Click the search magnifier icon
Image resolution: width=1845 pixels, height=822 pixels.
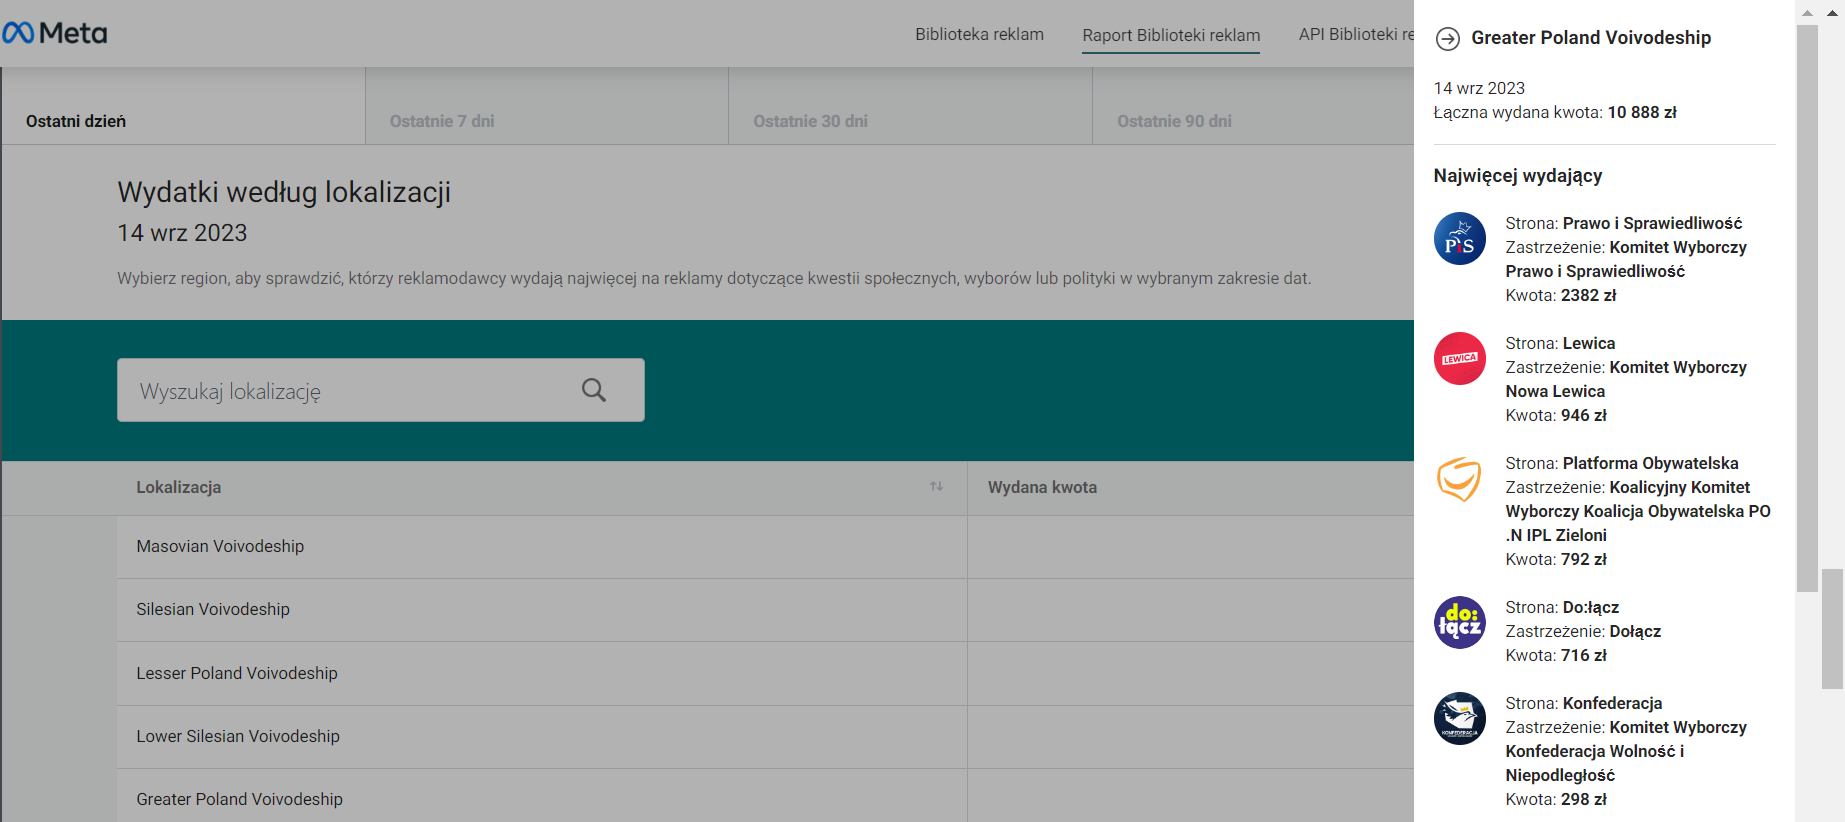(594, 390)
